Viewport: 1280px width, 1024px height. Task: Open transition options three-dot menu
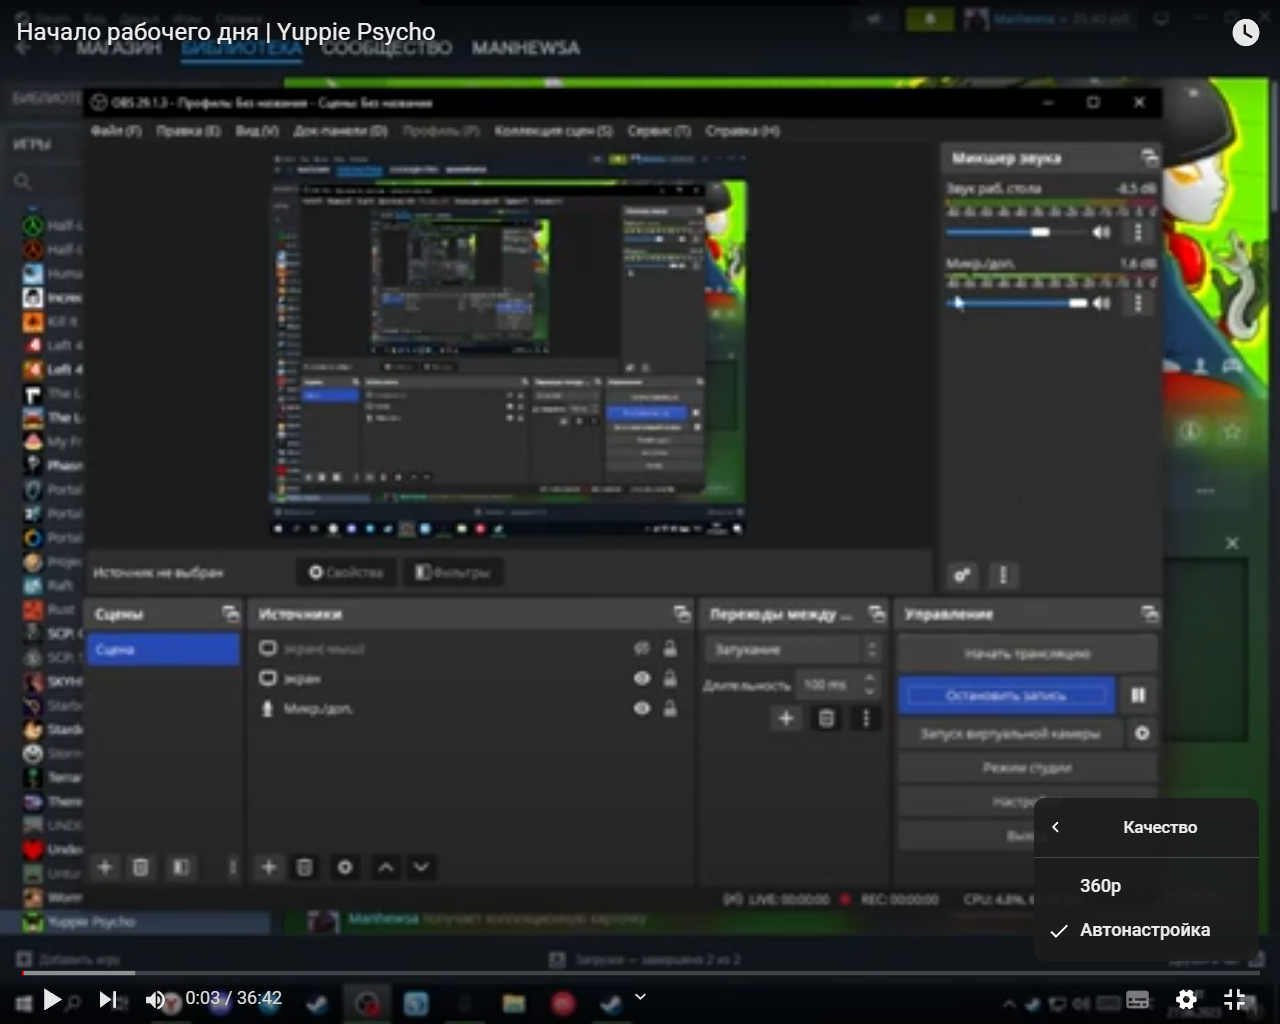click(x=866, y=718)
